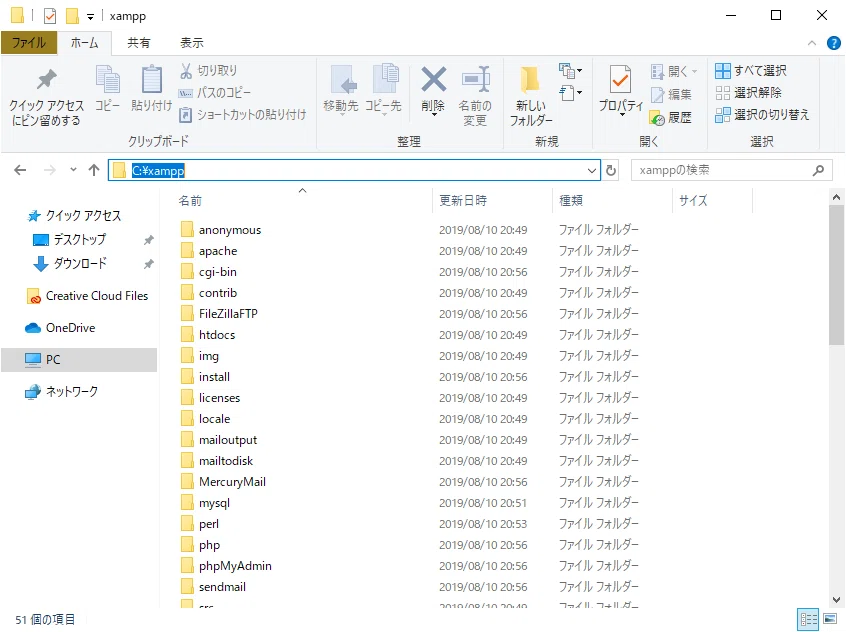This screenshot has width=846, height=632.
Task: Open the recent locations dropdown arrow
Action: 73,169
